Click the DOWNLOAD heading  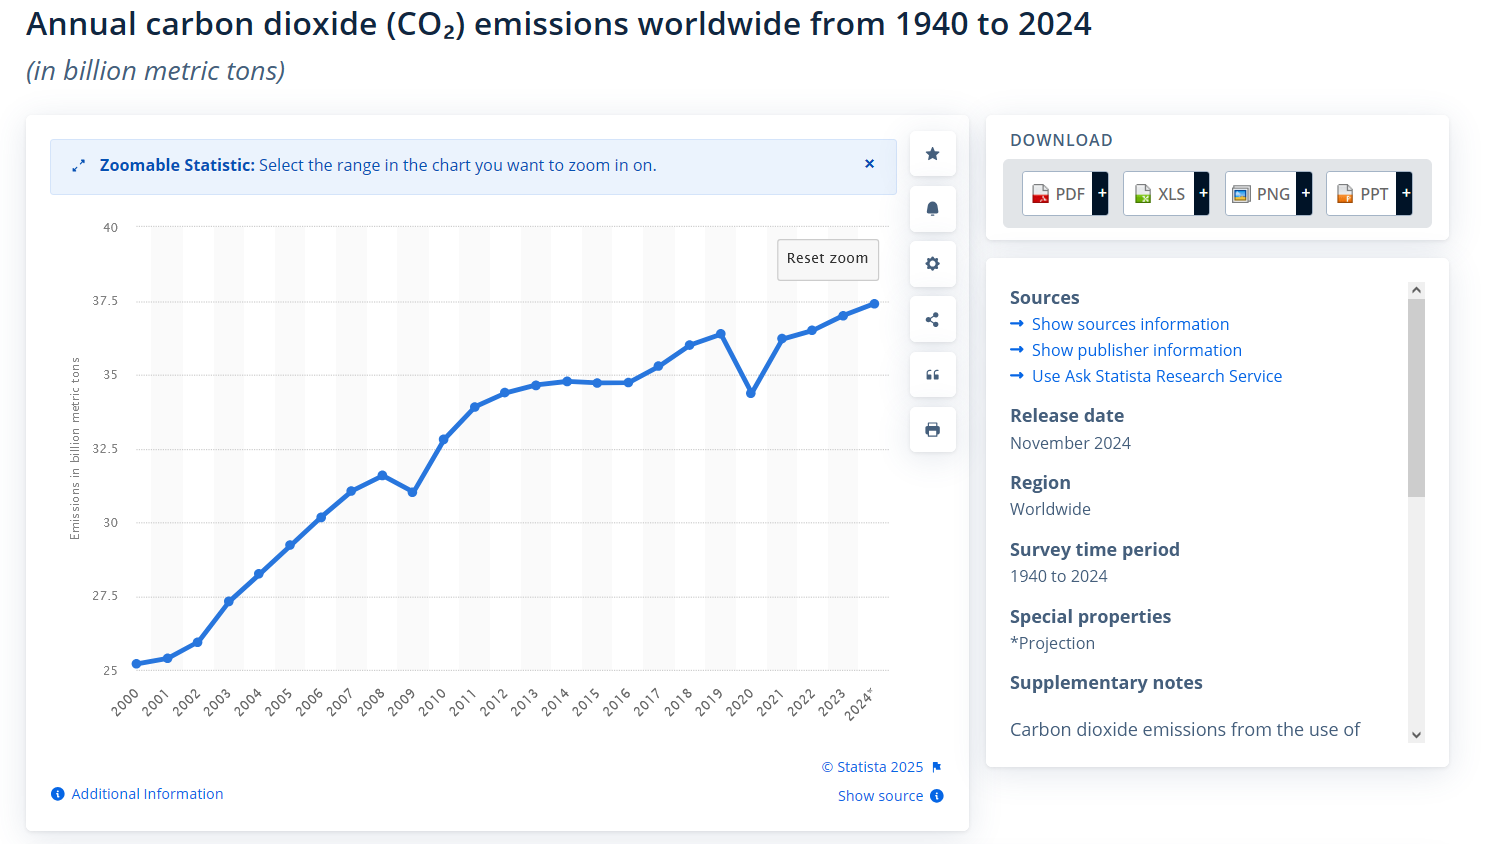1061,141
